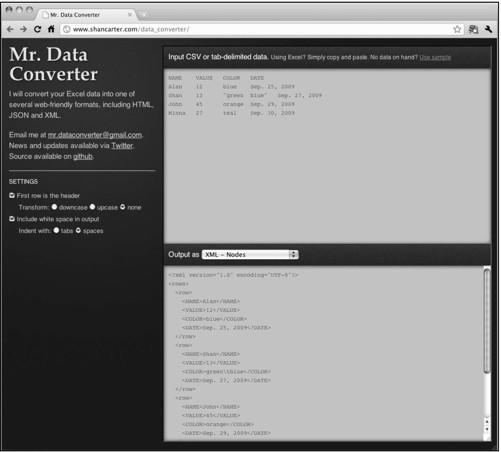This screenshot has width=501, height=452.
Task: Select the none transform option
Action: (x=123, y=207)
